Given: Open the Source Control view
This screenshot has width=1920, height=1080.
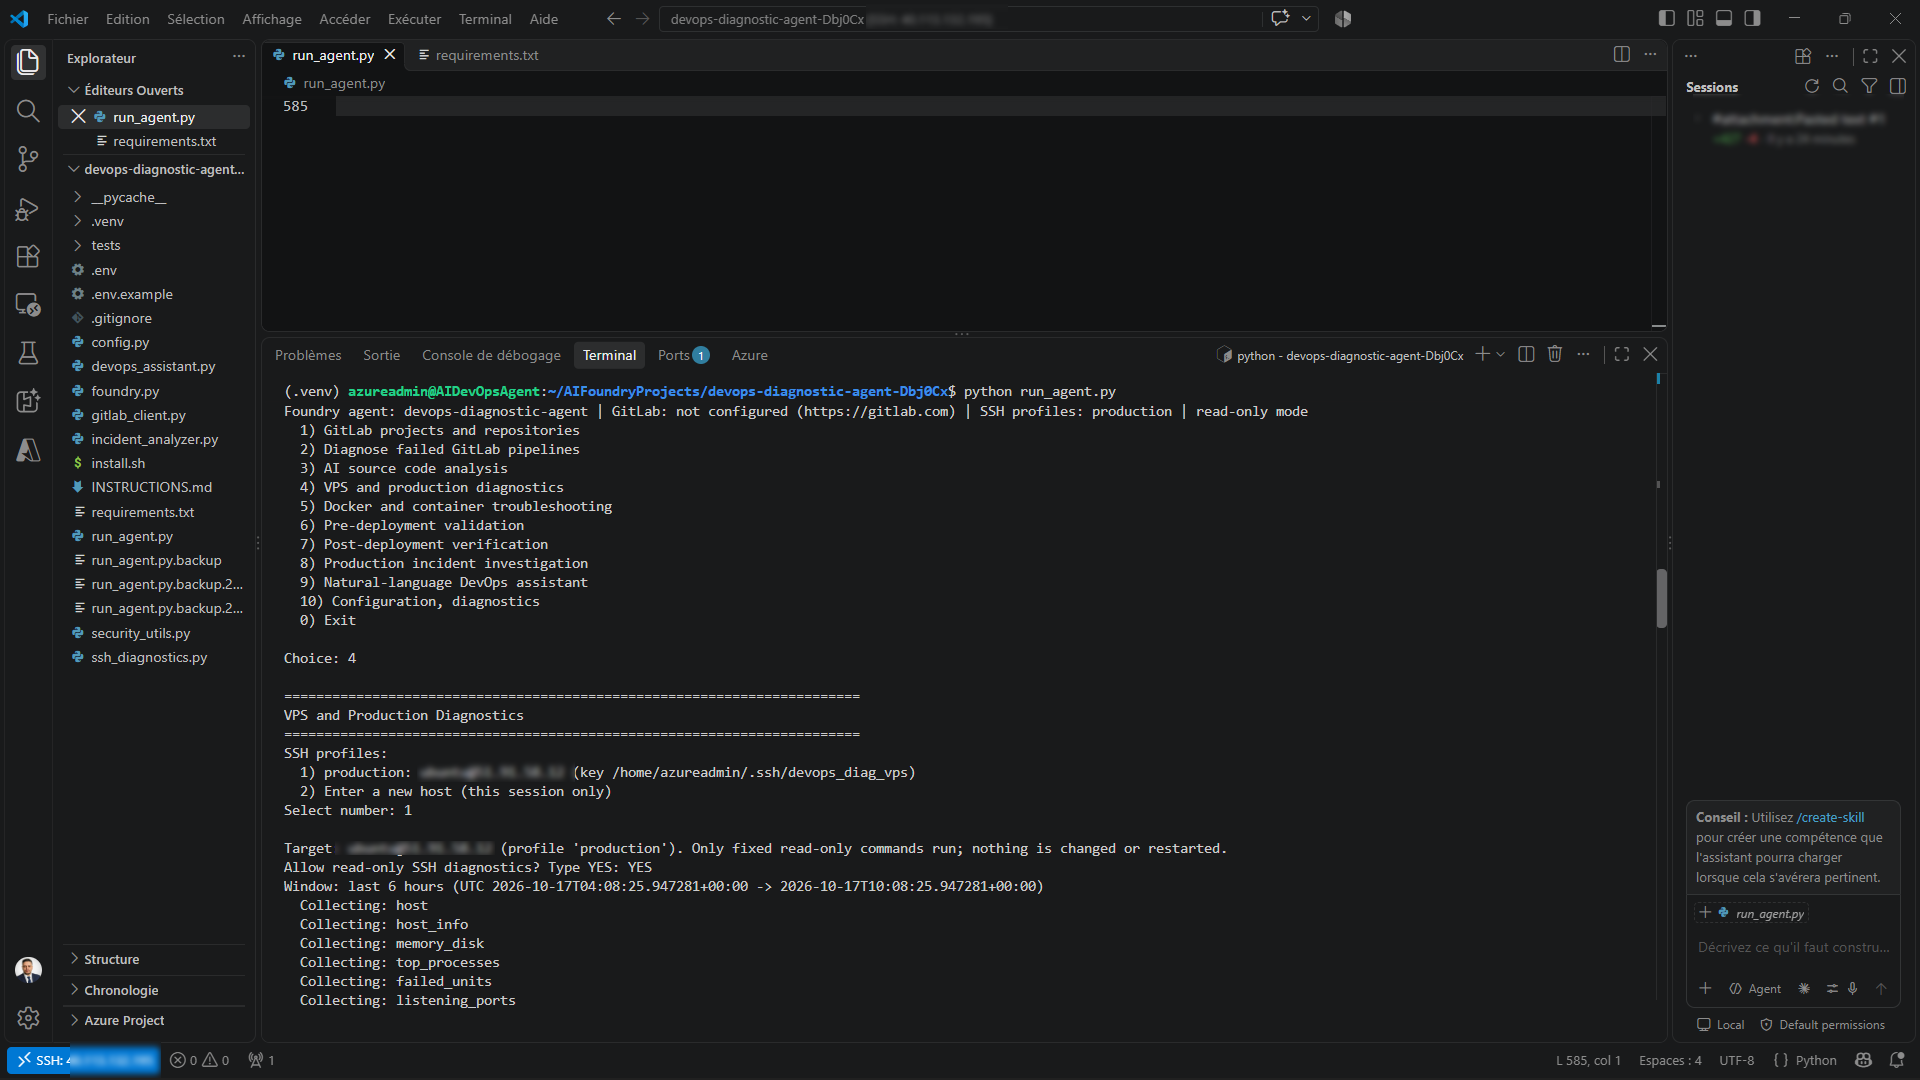Looking at the screenshot, I should click(x=28, y=159).
